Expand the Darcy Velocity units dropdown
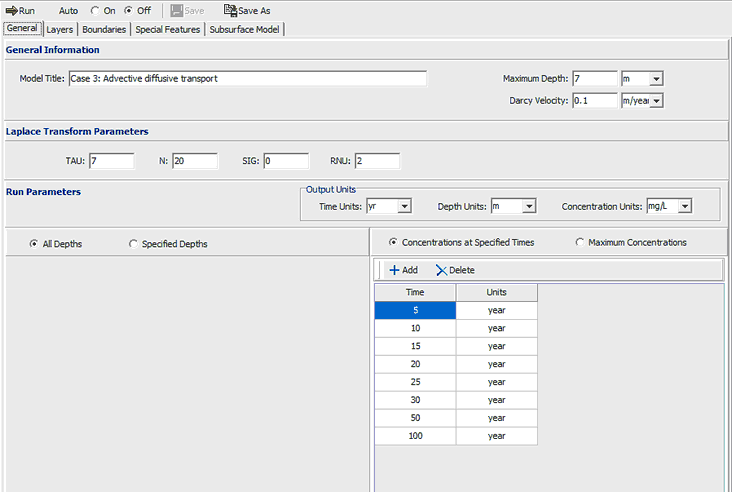The width and height of the screenshot is (732, 492). tap(656, 100)
